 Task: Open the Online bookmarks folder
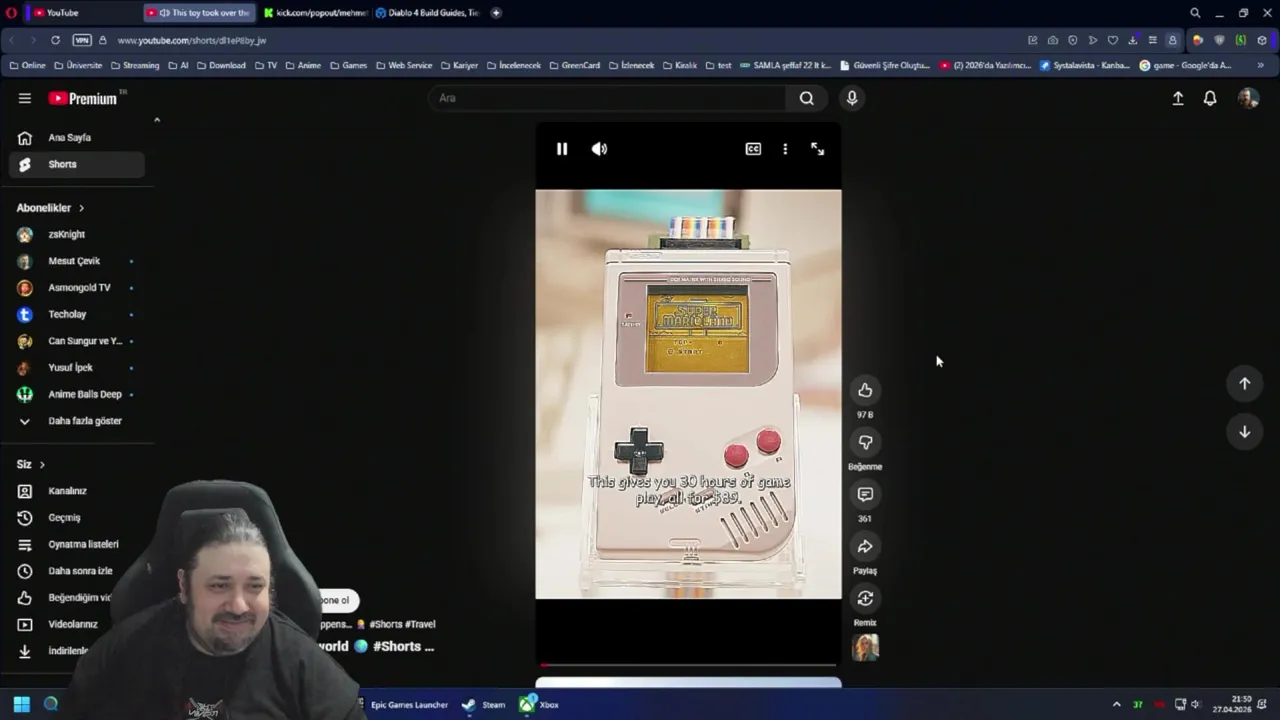click(27, 65)
